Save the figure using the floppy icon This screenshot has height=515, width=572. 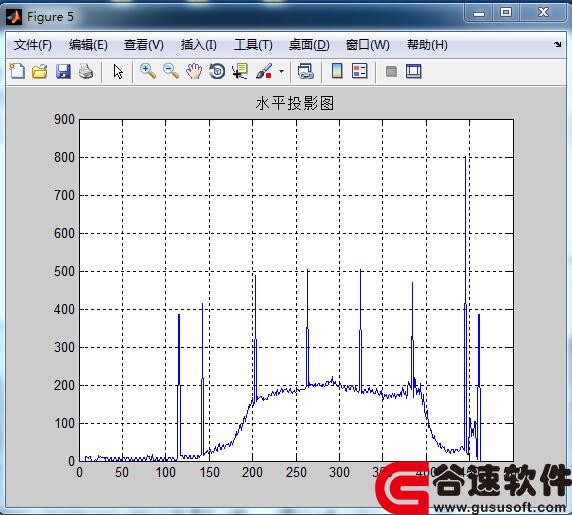(x=63, y=71)
